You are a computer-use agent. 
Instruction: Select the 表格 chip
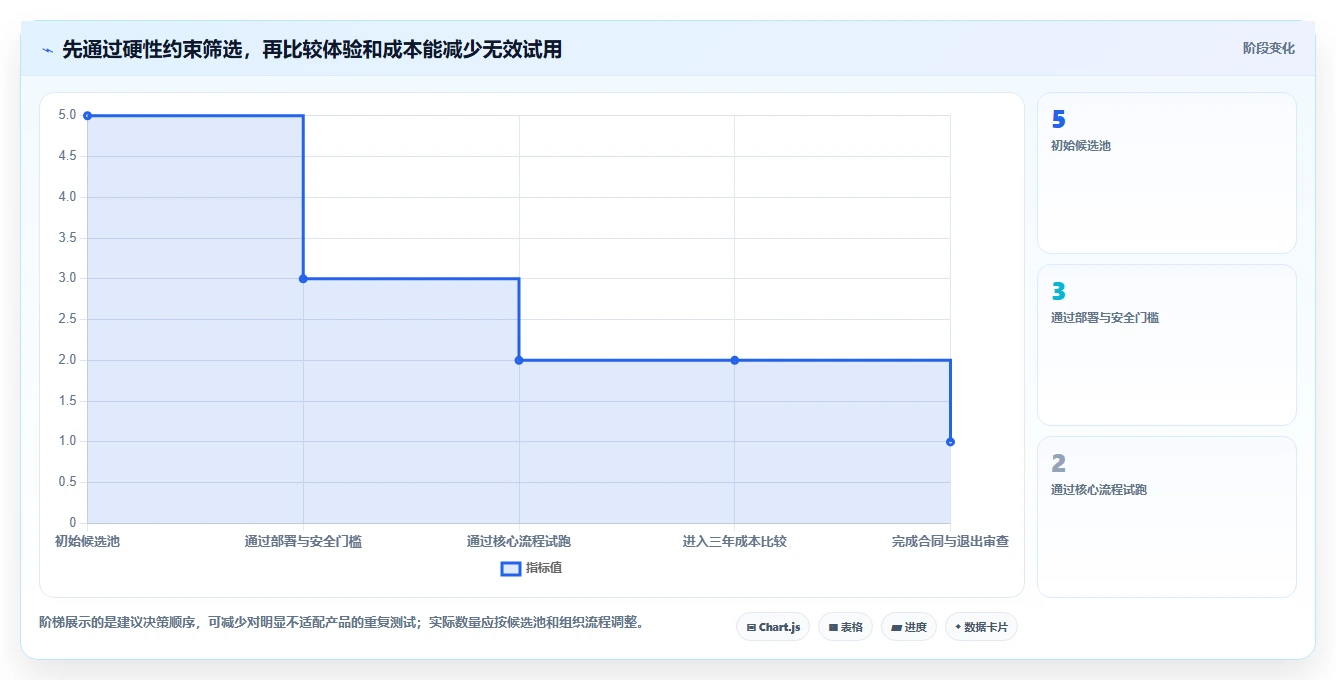[845, 627]
